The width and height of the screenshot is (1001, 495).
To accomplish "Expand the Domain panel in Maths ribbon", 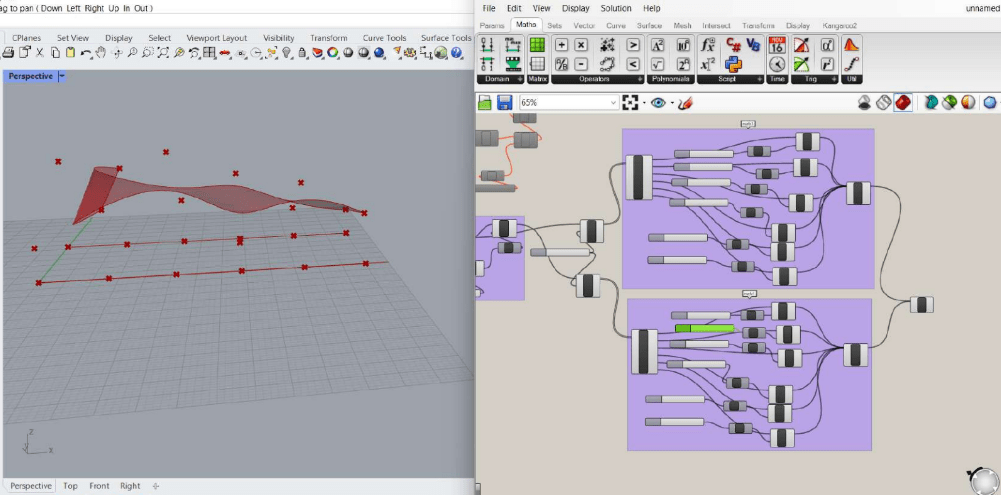I will point(520,78).
